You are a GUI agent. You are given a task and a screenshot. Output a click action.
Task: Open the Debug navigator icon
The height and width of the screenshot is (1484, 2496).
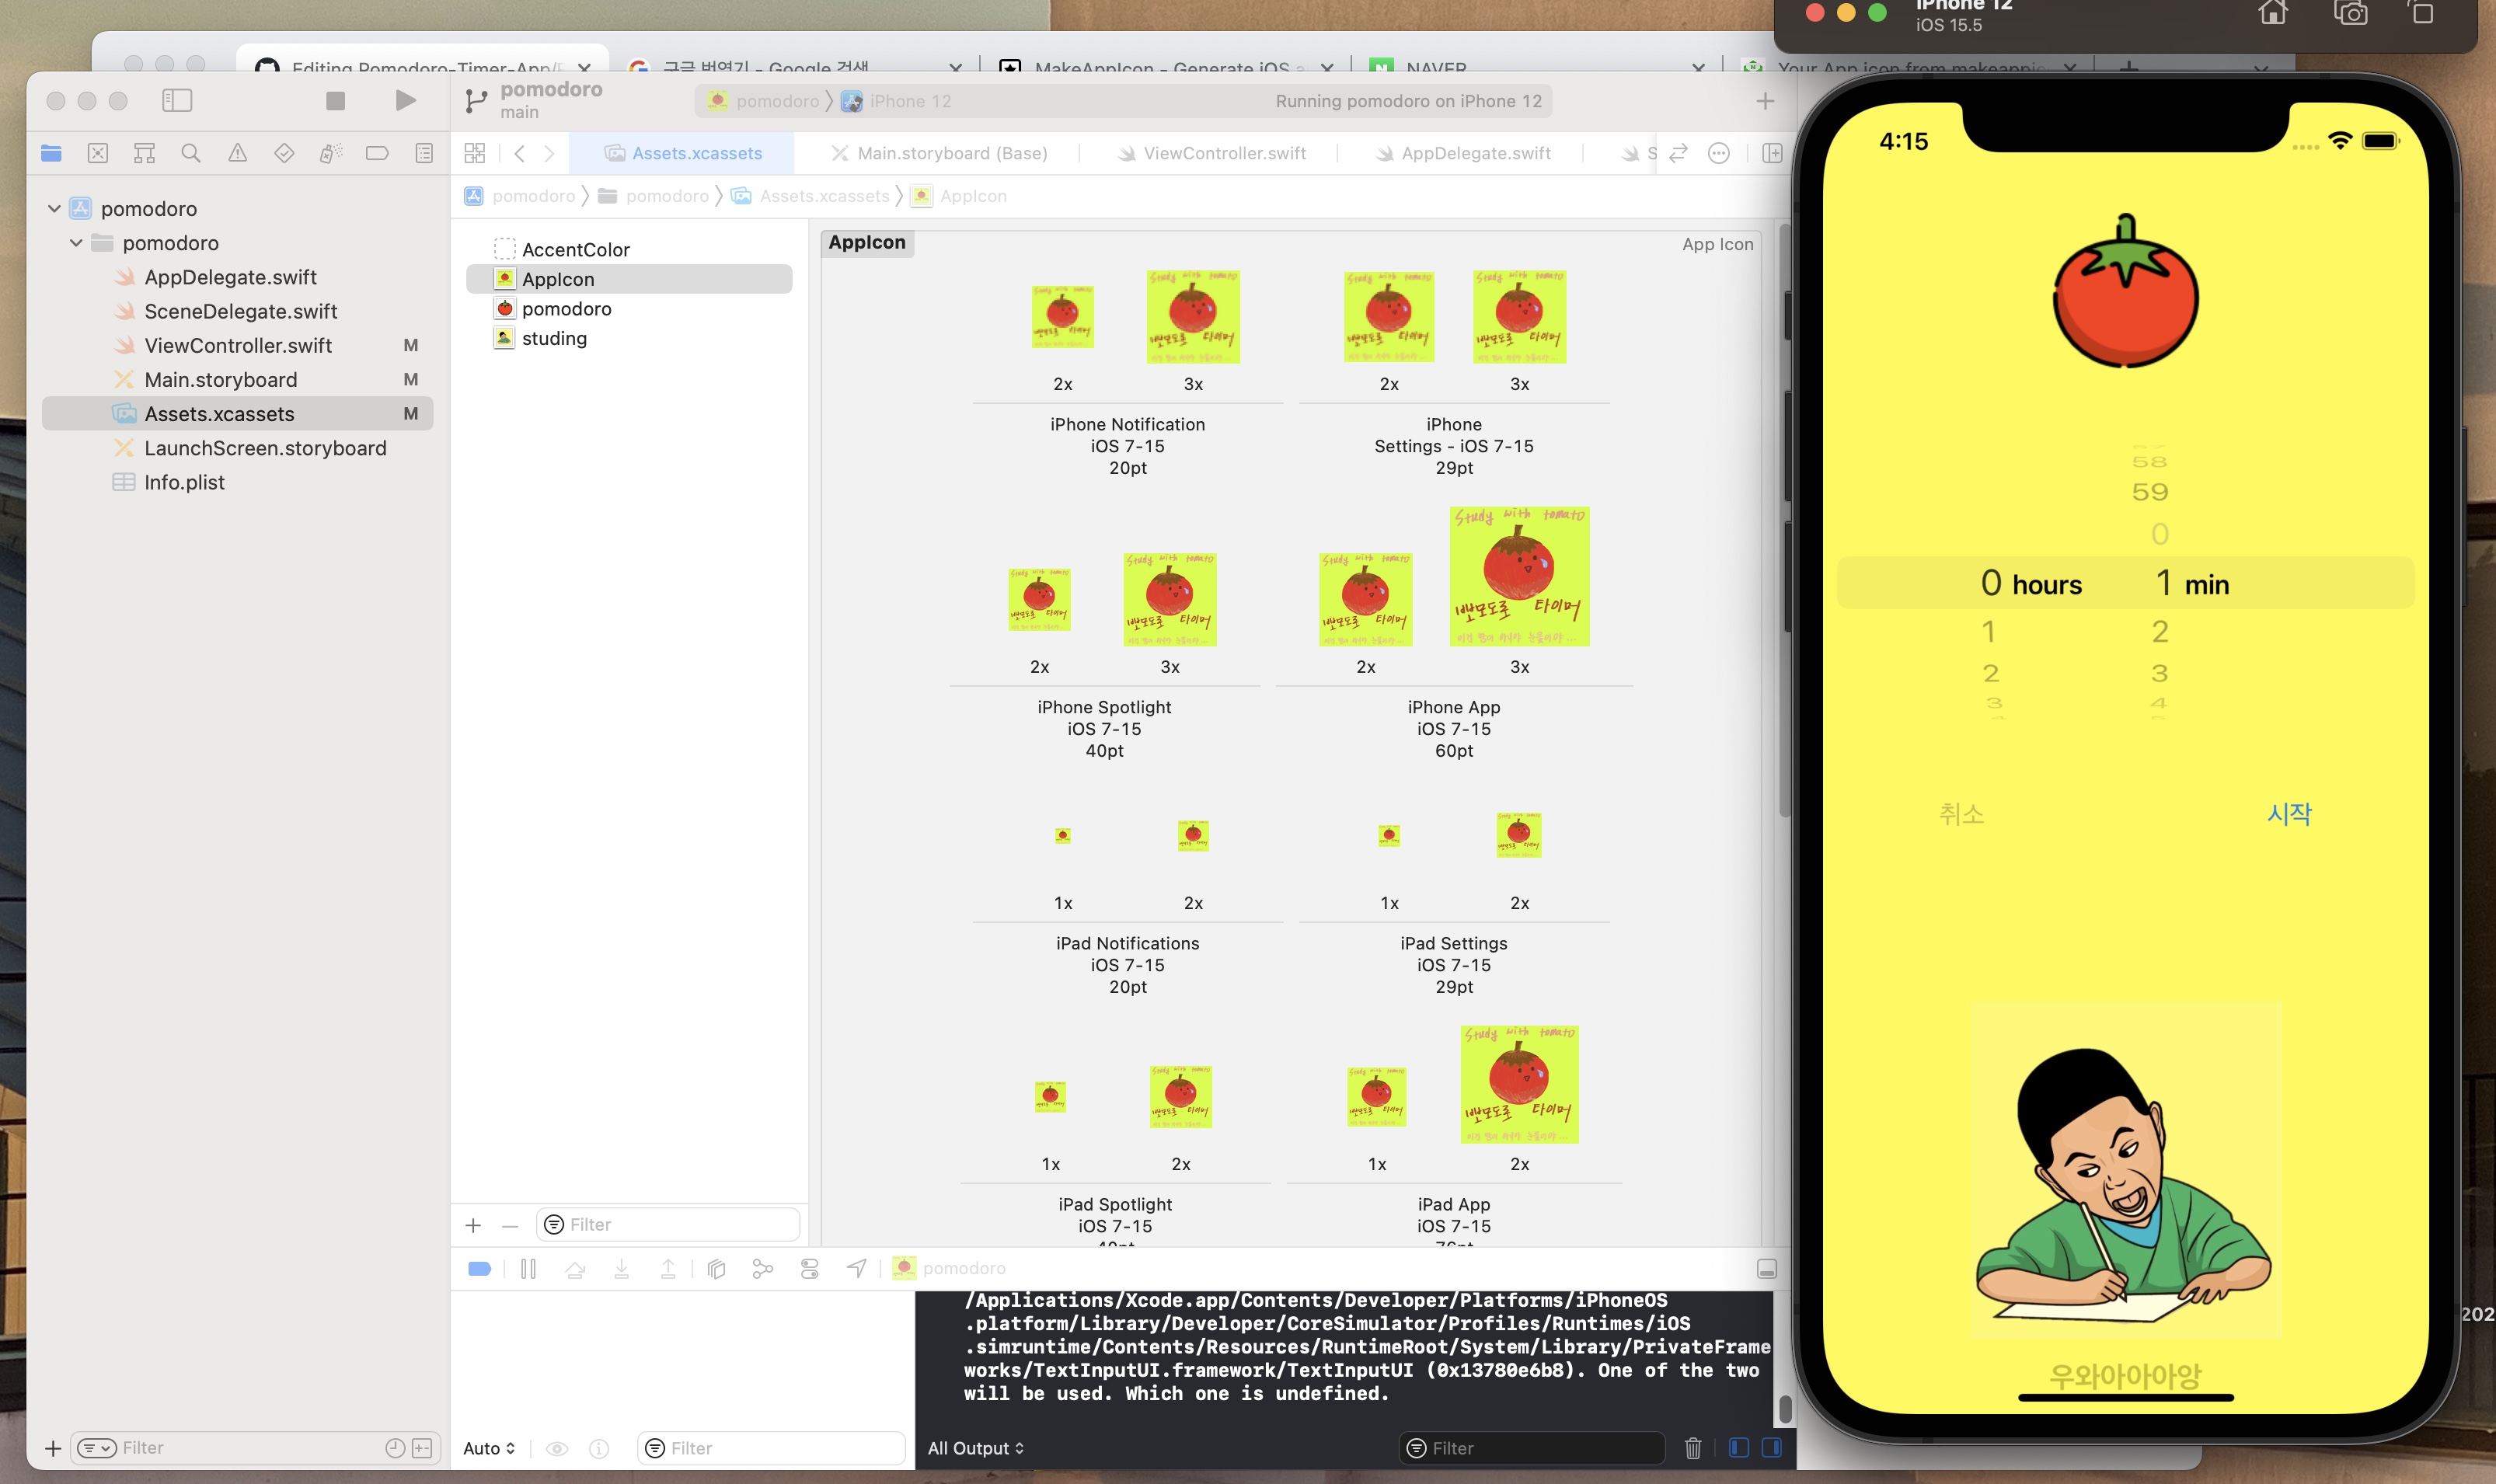(330, 152)
